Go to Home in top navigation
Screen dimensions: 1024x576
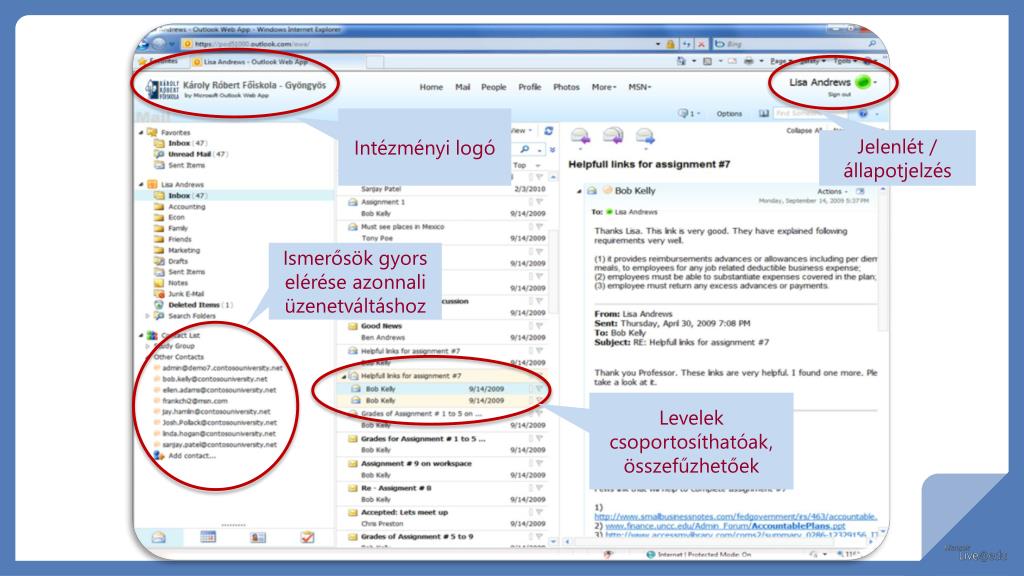pos(431,87)
